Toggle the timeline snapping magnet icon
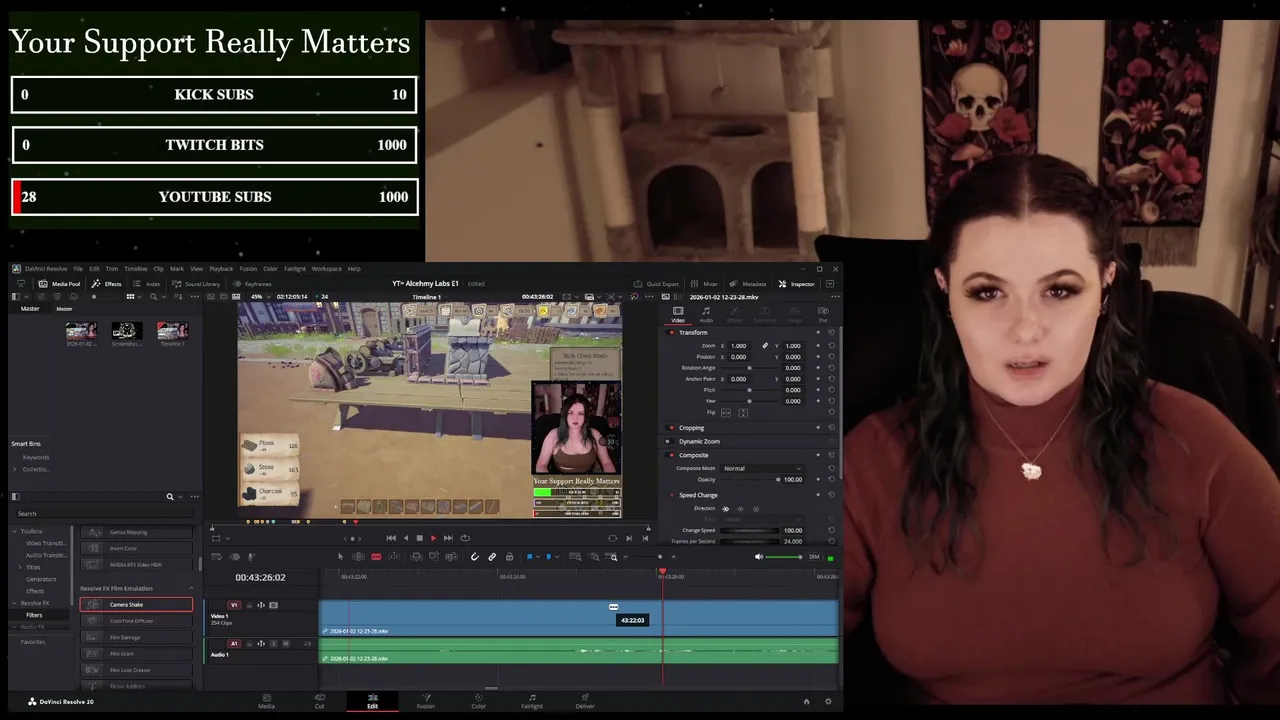 coord(475,557)
